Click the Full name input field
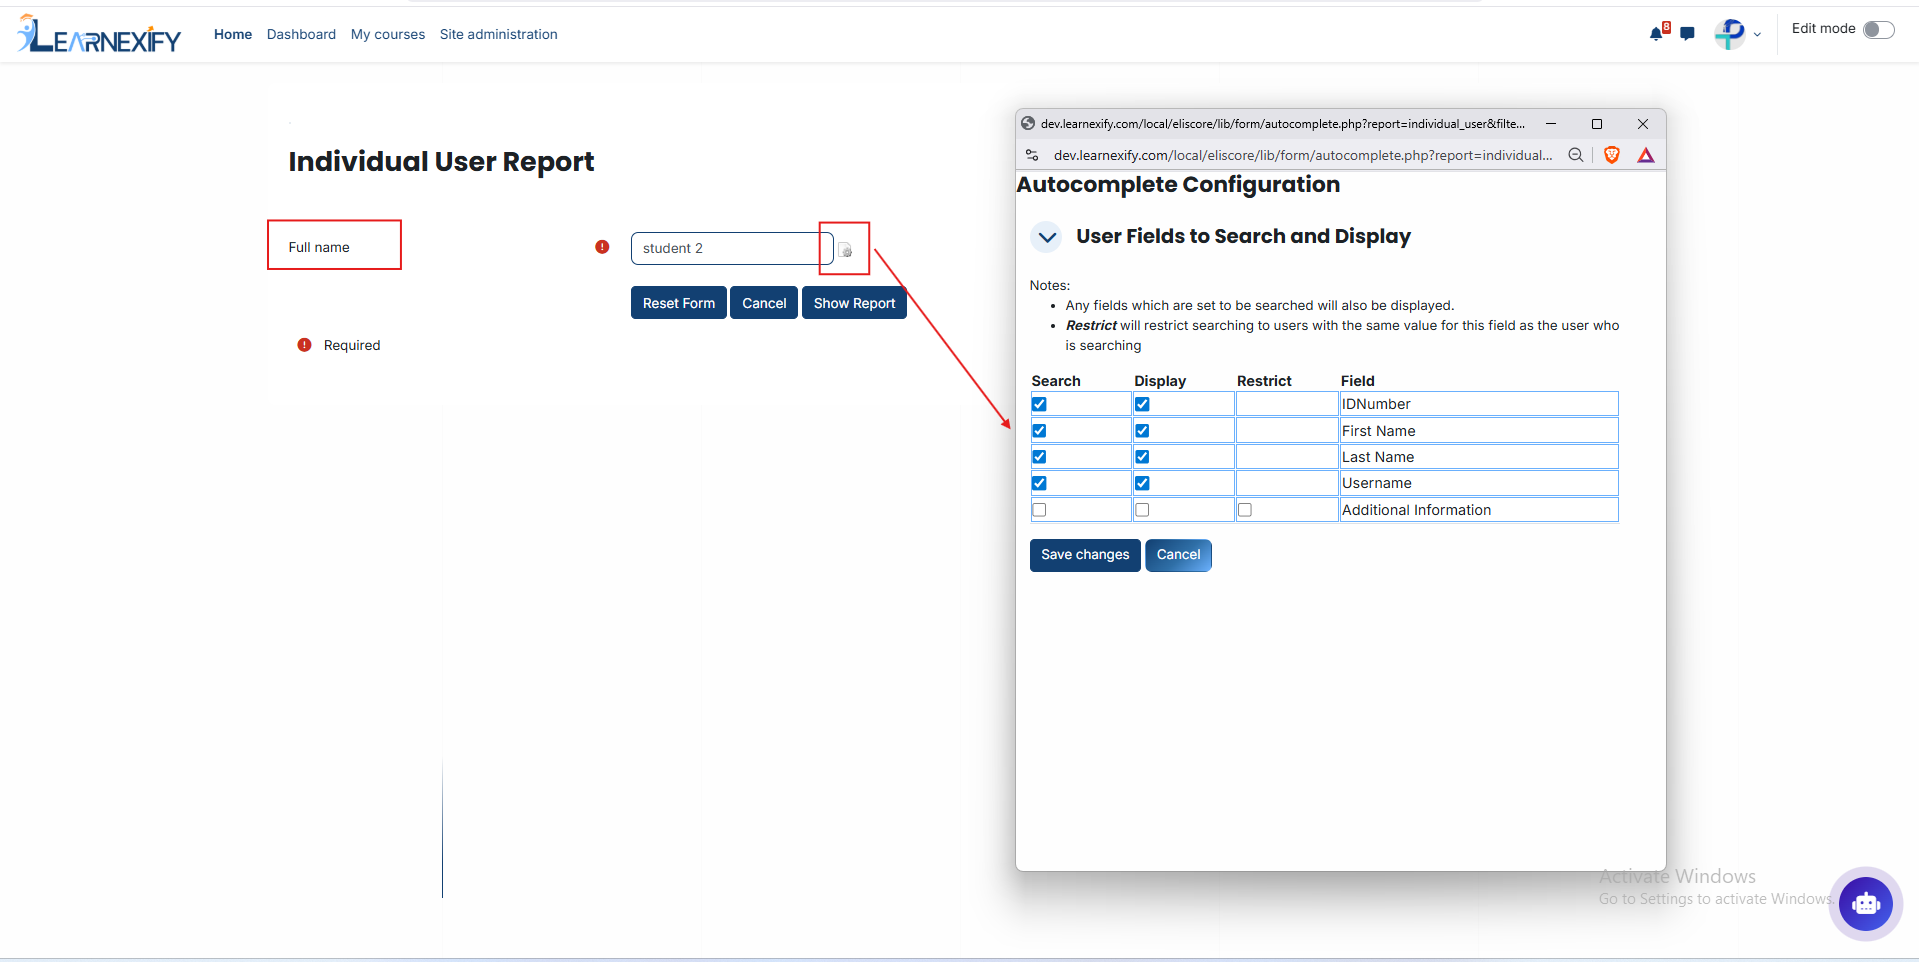This screenshot has height=962, width=1919. [x=732, y=249]
